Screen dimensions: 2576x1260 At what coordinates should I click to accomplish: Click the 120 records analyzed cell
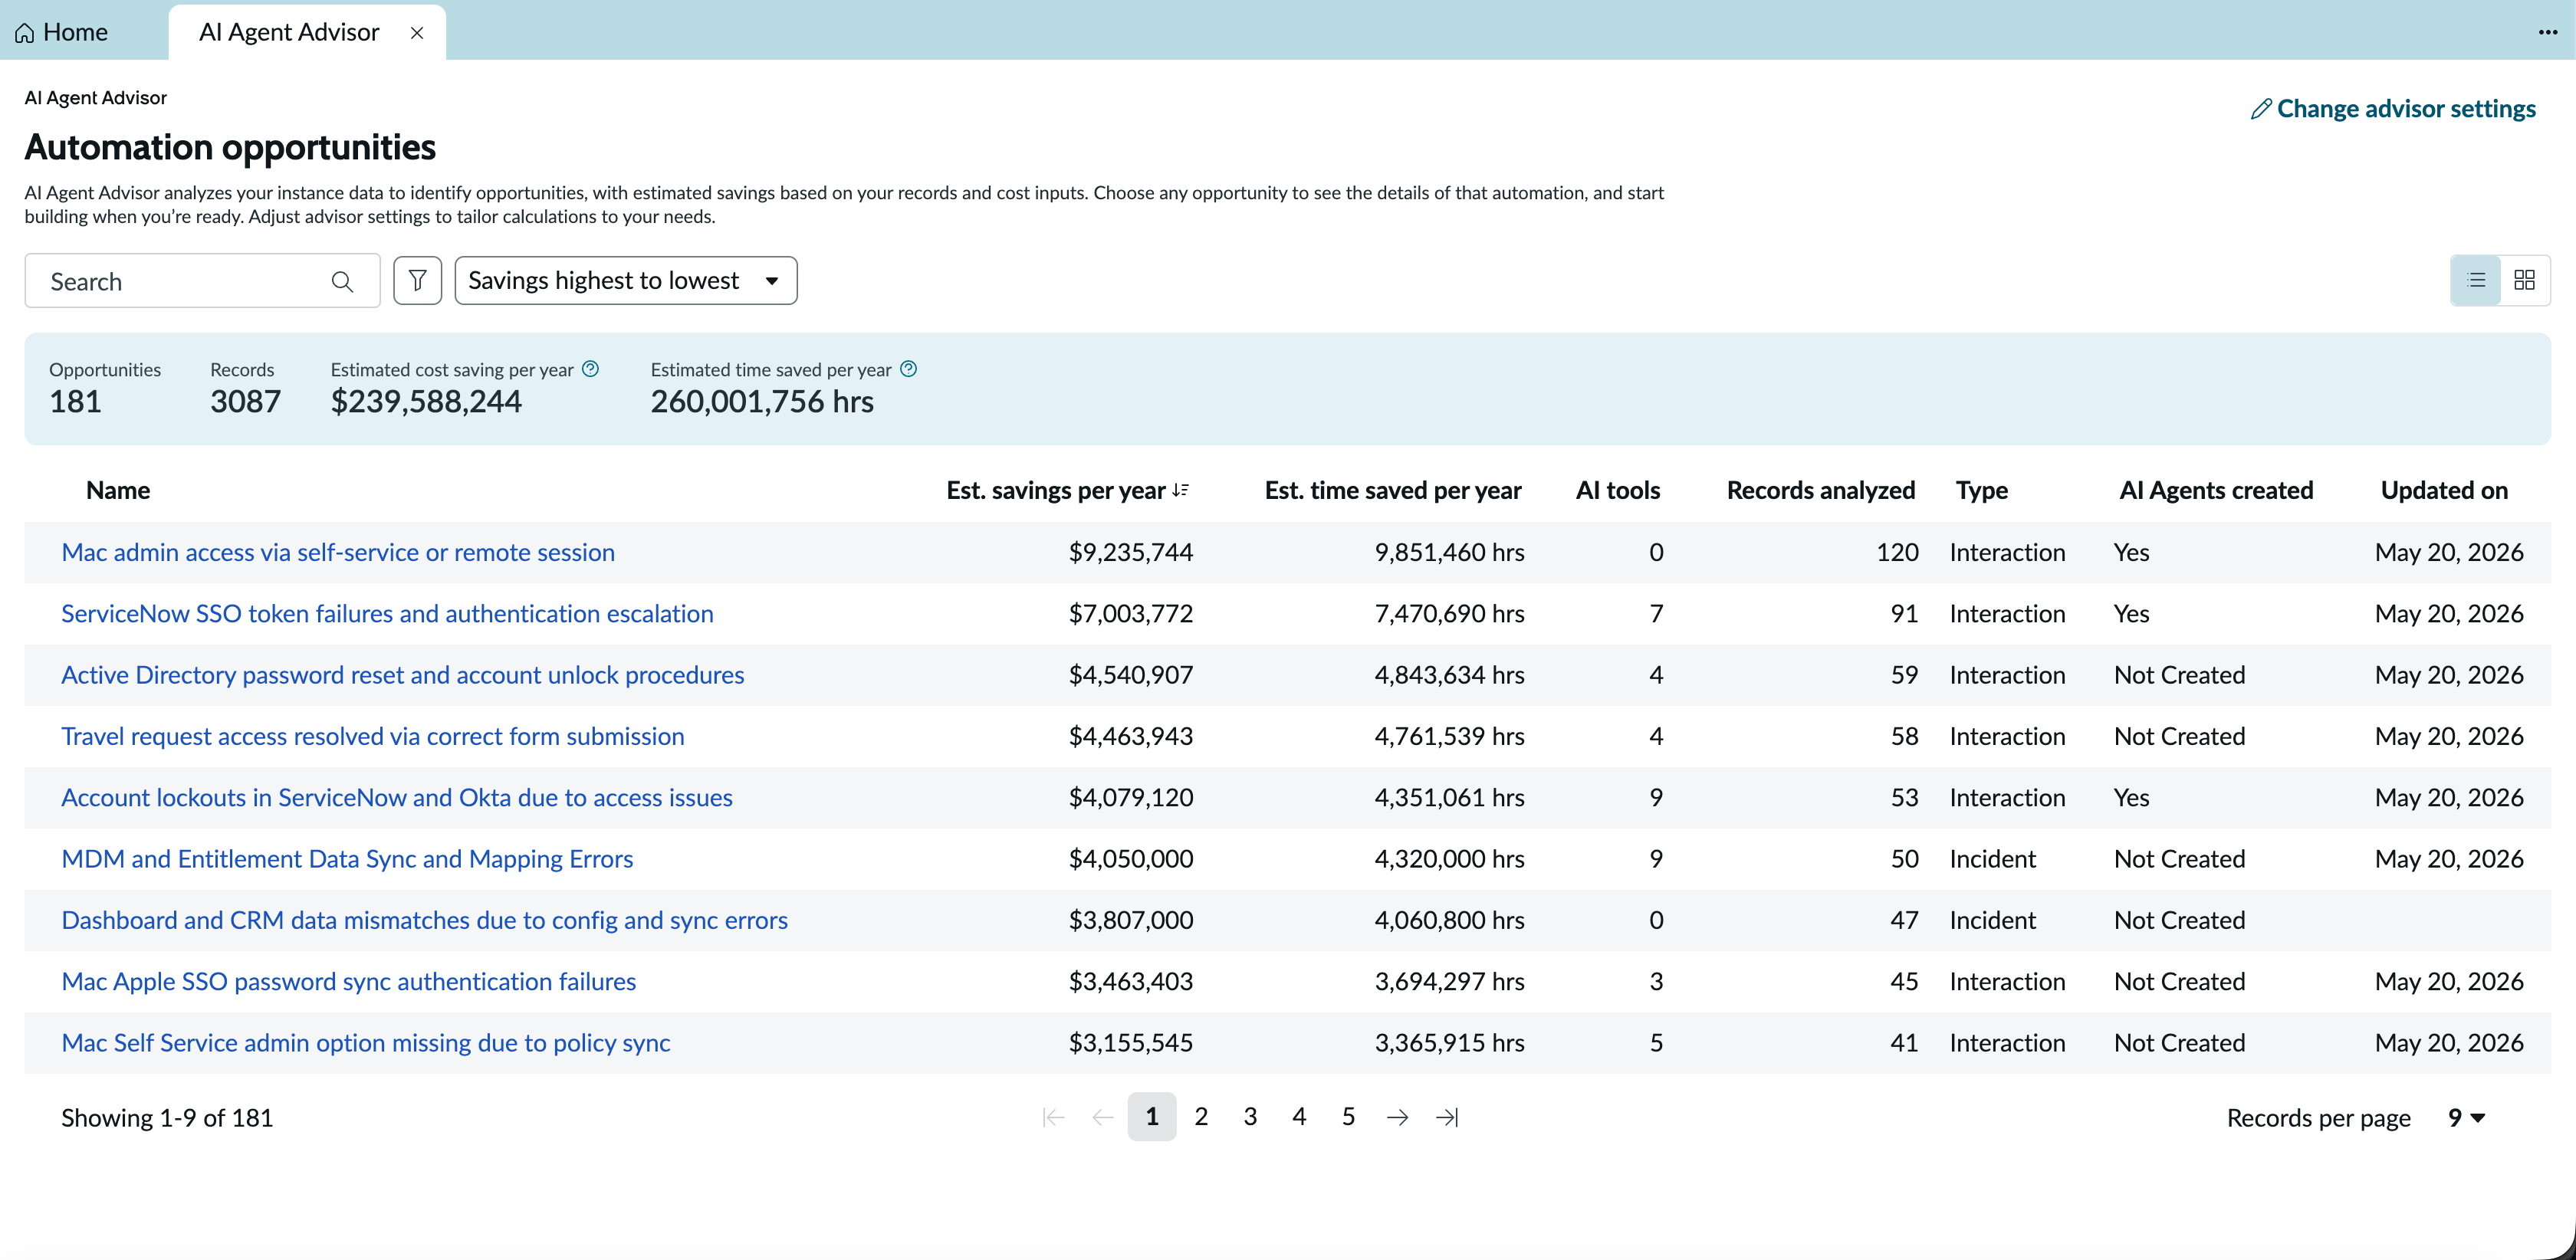1897,552
